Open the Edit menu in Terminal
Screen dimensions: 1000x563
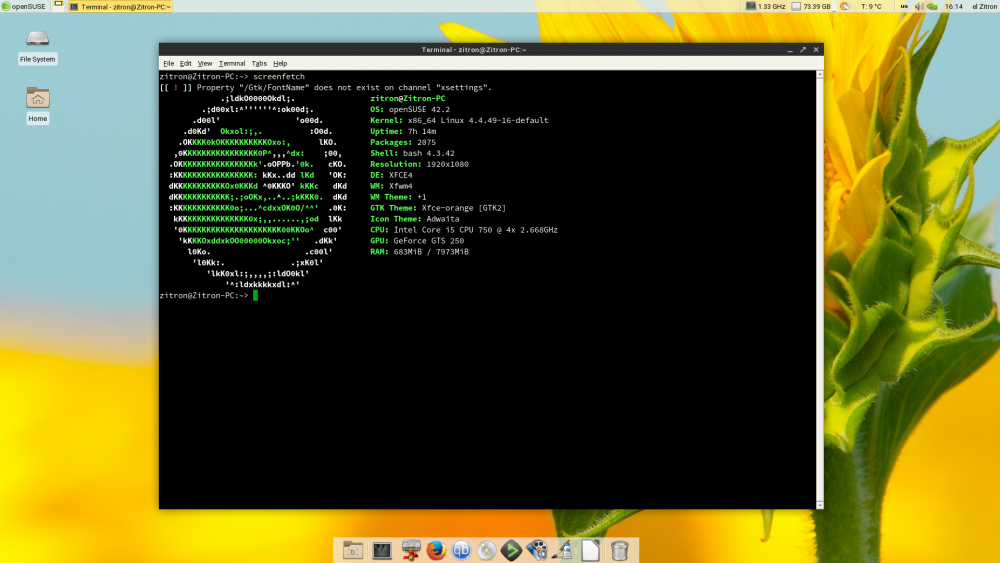(186, 64)
